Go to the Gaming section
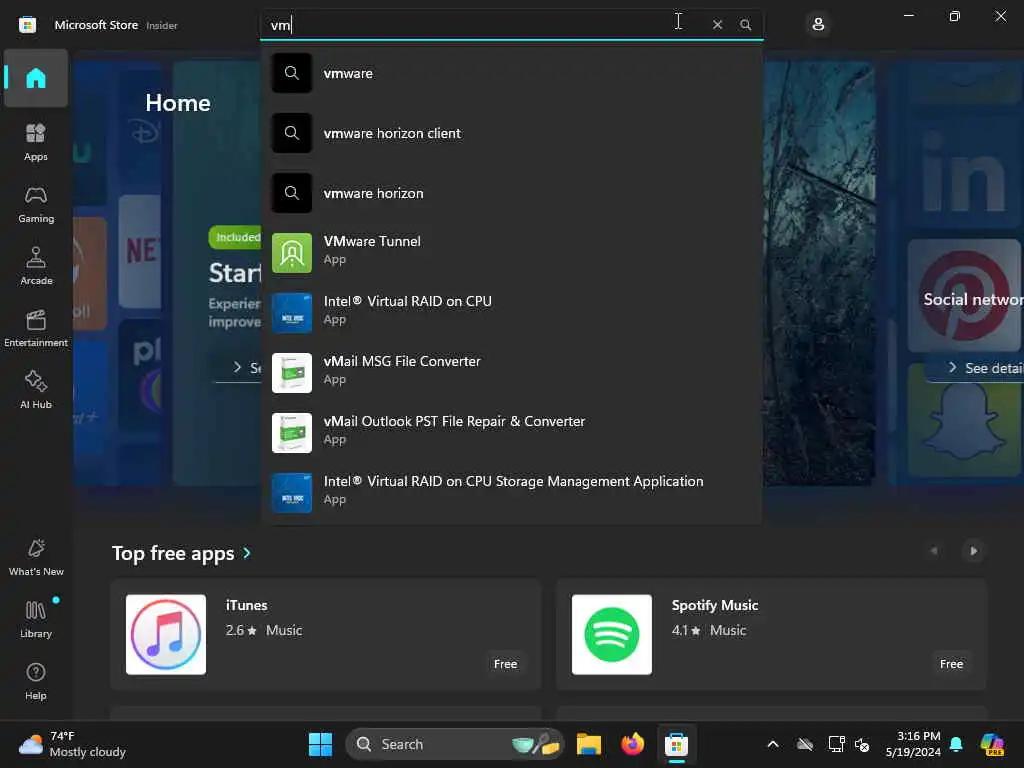1024x768 pixels. [36, 204]
